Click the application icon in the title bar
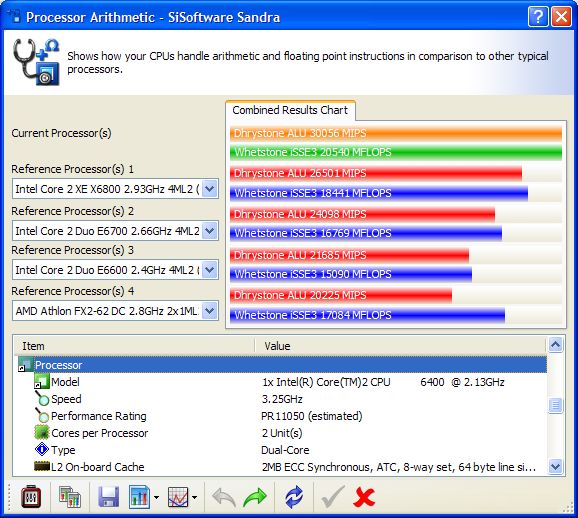The height and width of the screenshot is (518, 578). tap(14, 17)
